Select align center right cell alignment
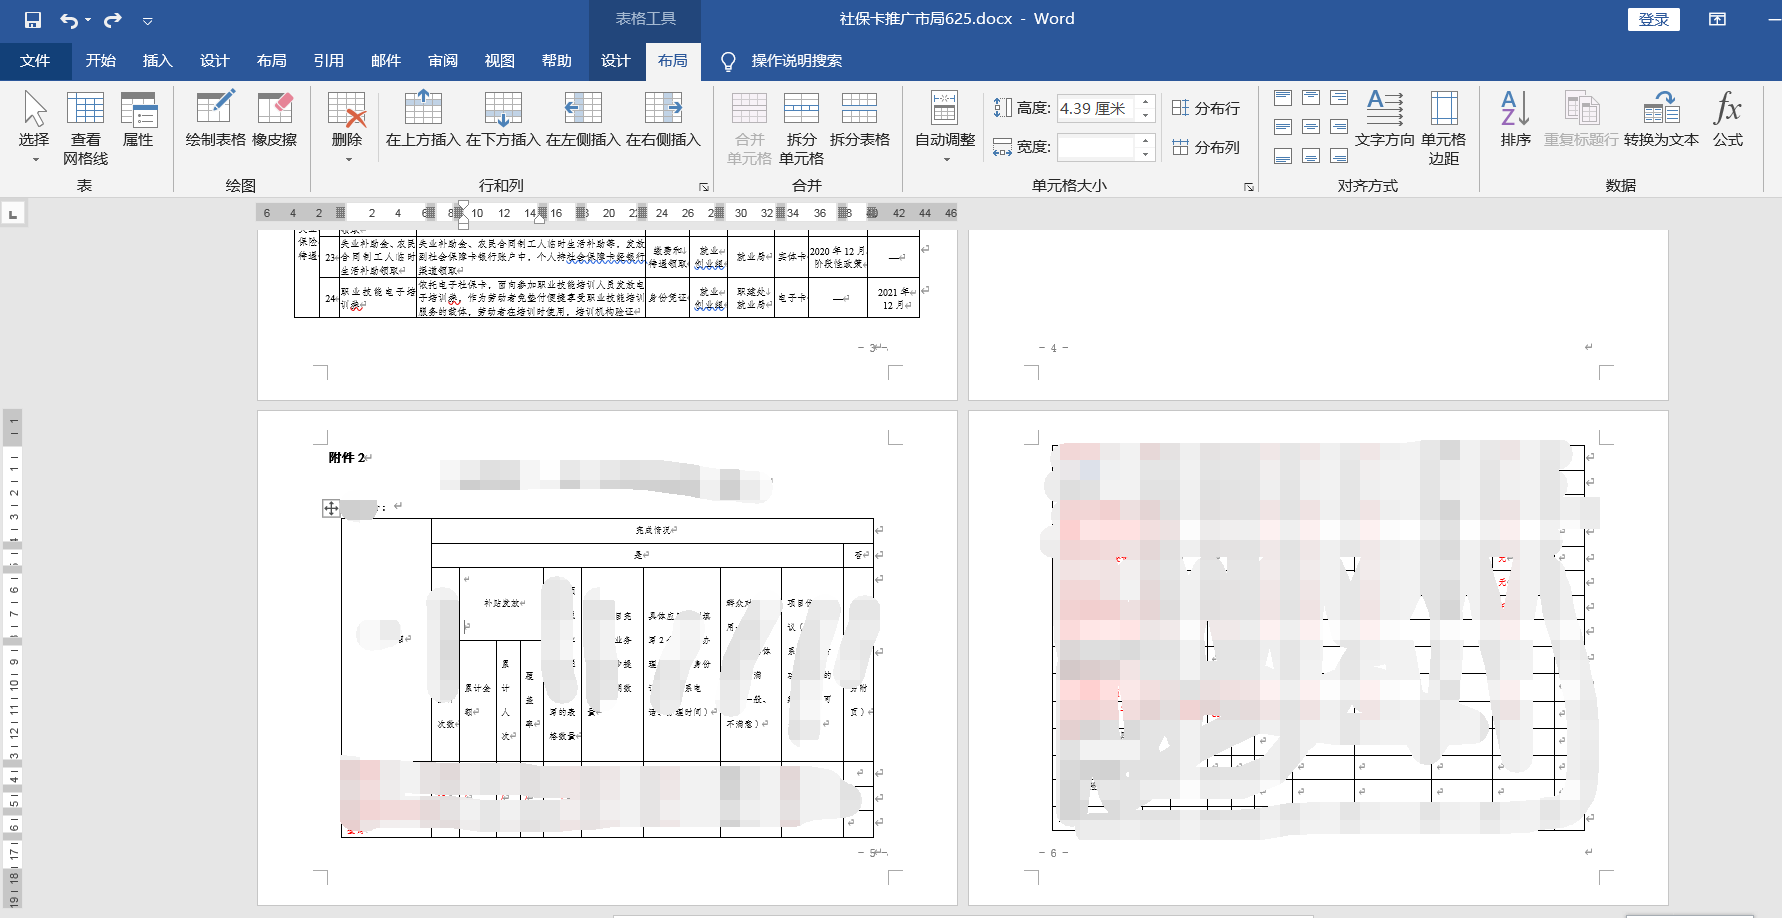Image resolution: width=1782 pixels, height=918 pixels. pos(1339,127)
